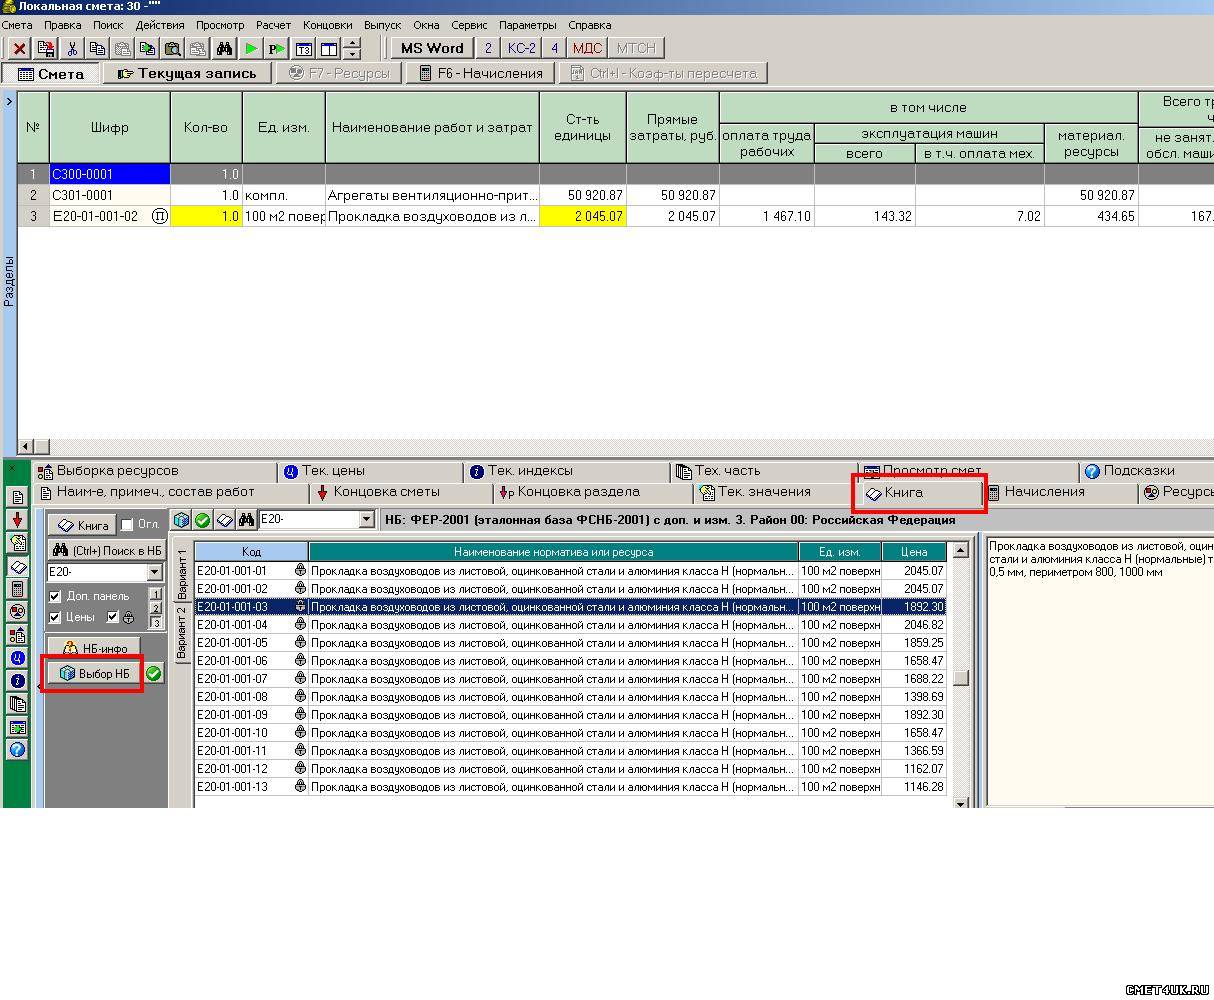Click the blue question mark help sidebar icon
The width and height of the screenshot is (1214, 1000).
(x=17, y=750)
